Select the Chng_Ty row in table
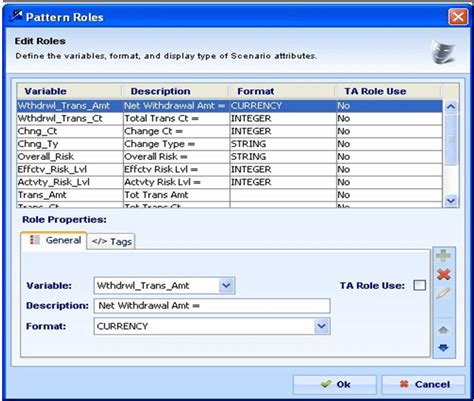 (x=230, y=144)
